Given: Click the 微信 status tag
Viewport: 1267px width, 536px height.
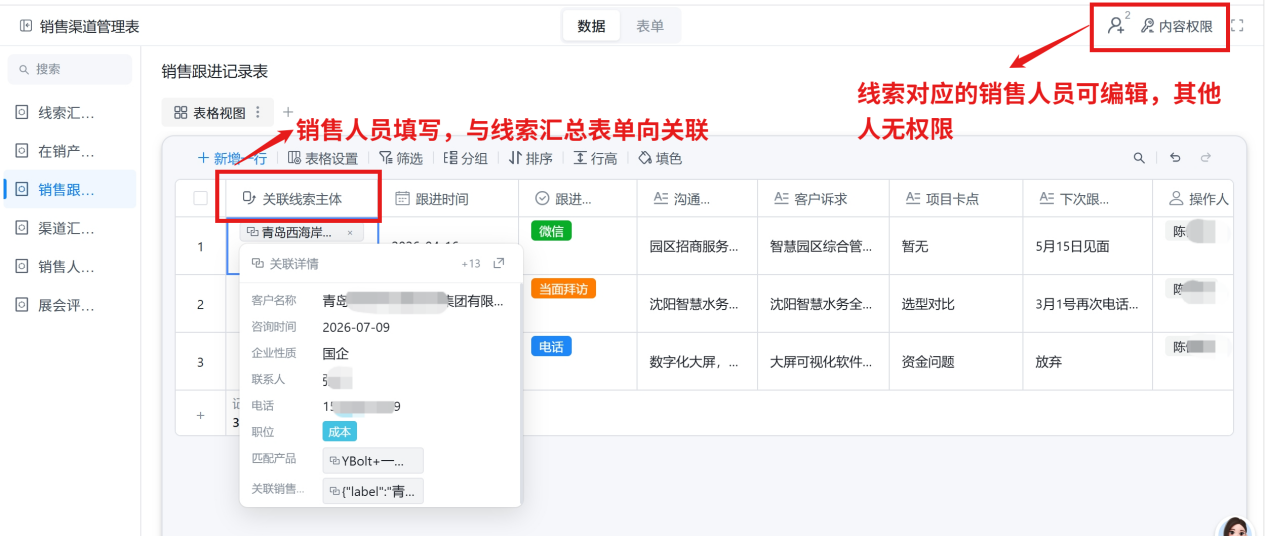Looking at the screenshot, I should tap(551, 231).
